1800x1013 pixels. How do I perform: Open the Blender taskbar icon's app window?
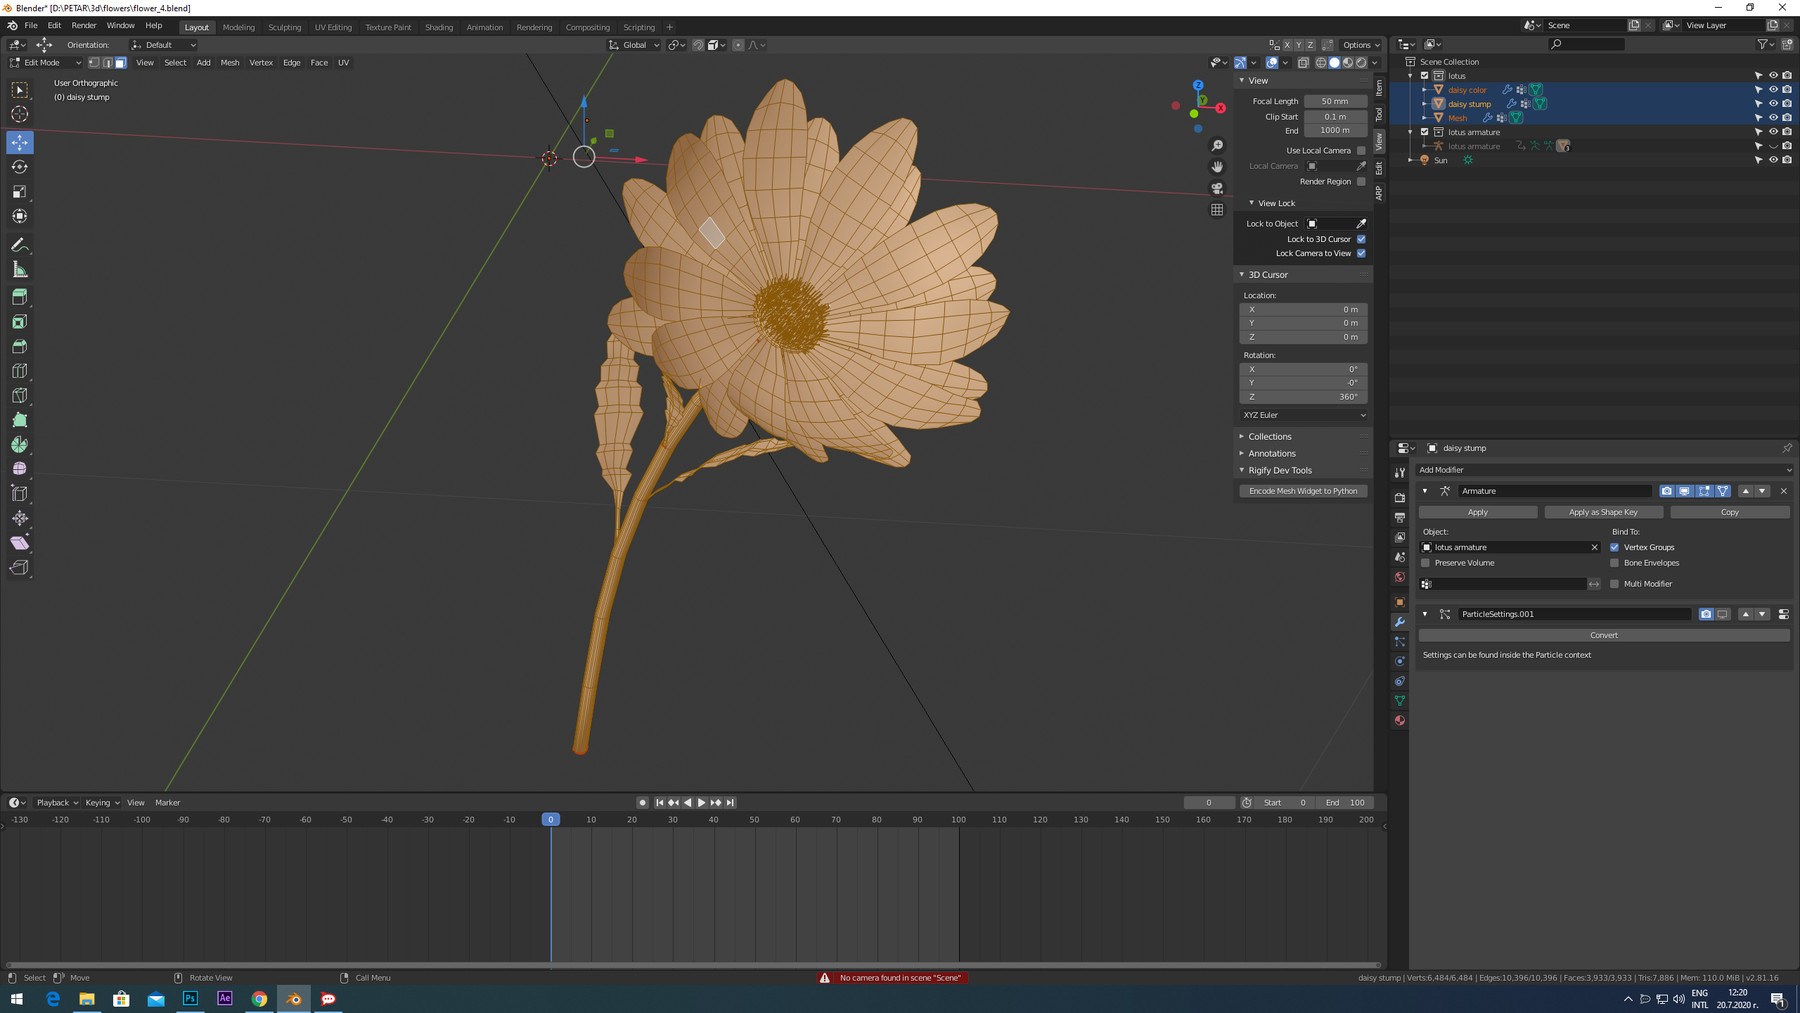click(x=293, y=998)
